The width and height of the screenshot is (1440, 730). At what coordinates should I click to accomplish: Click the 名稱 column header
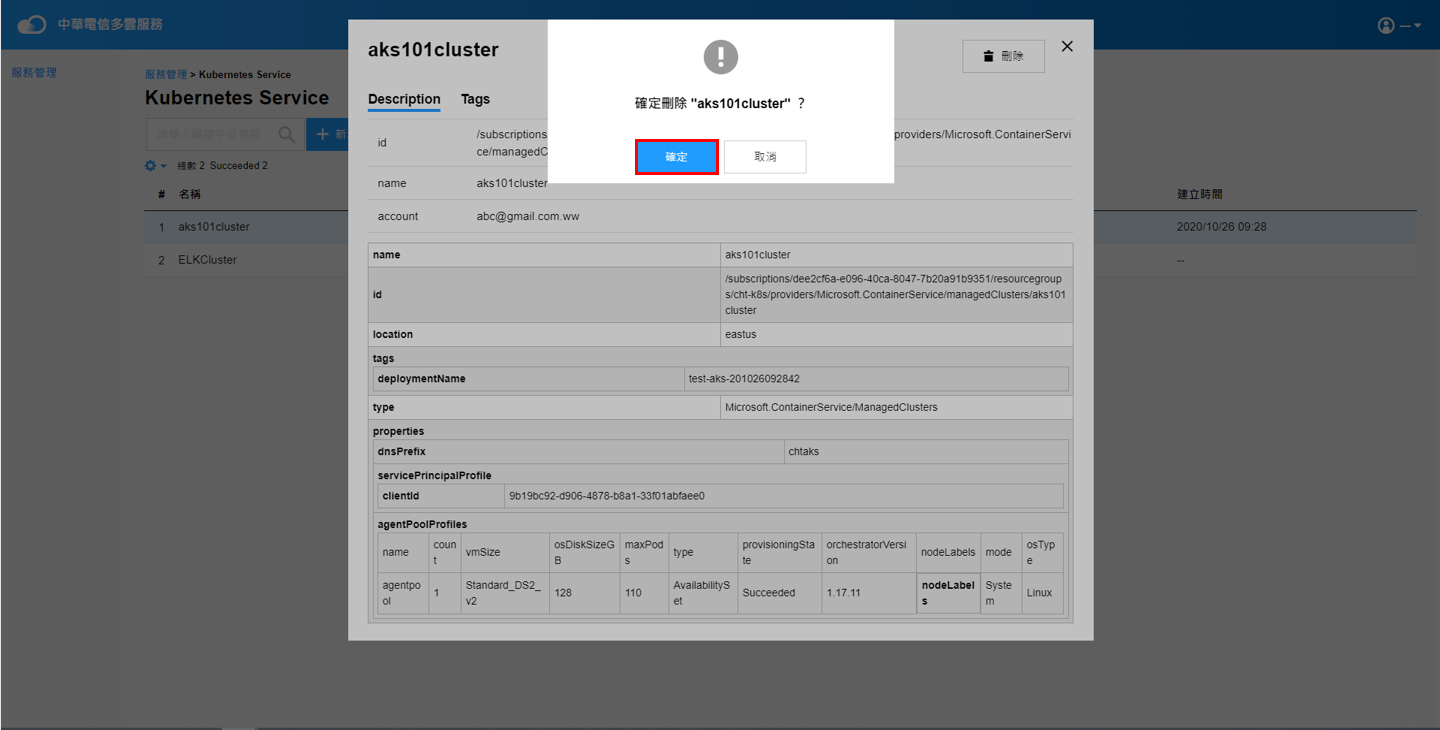coord(189,194)
